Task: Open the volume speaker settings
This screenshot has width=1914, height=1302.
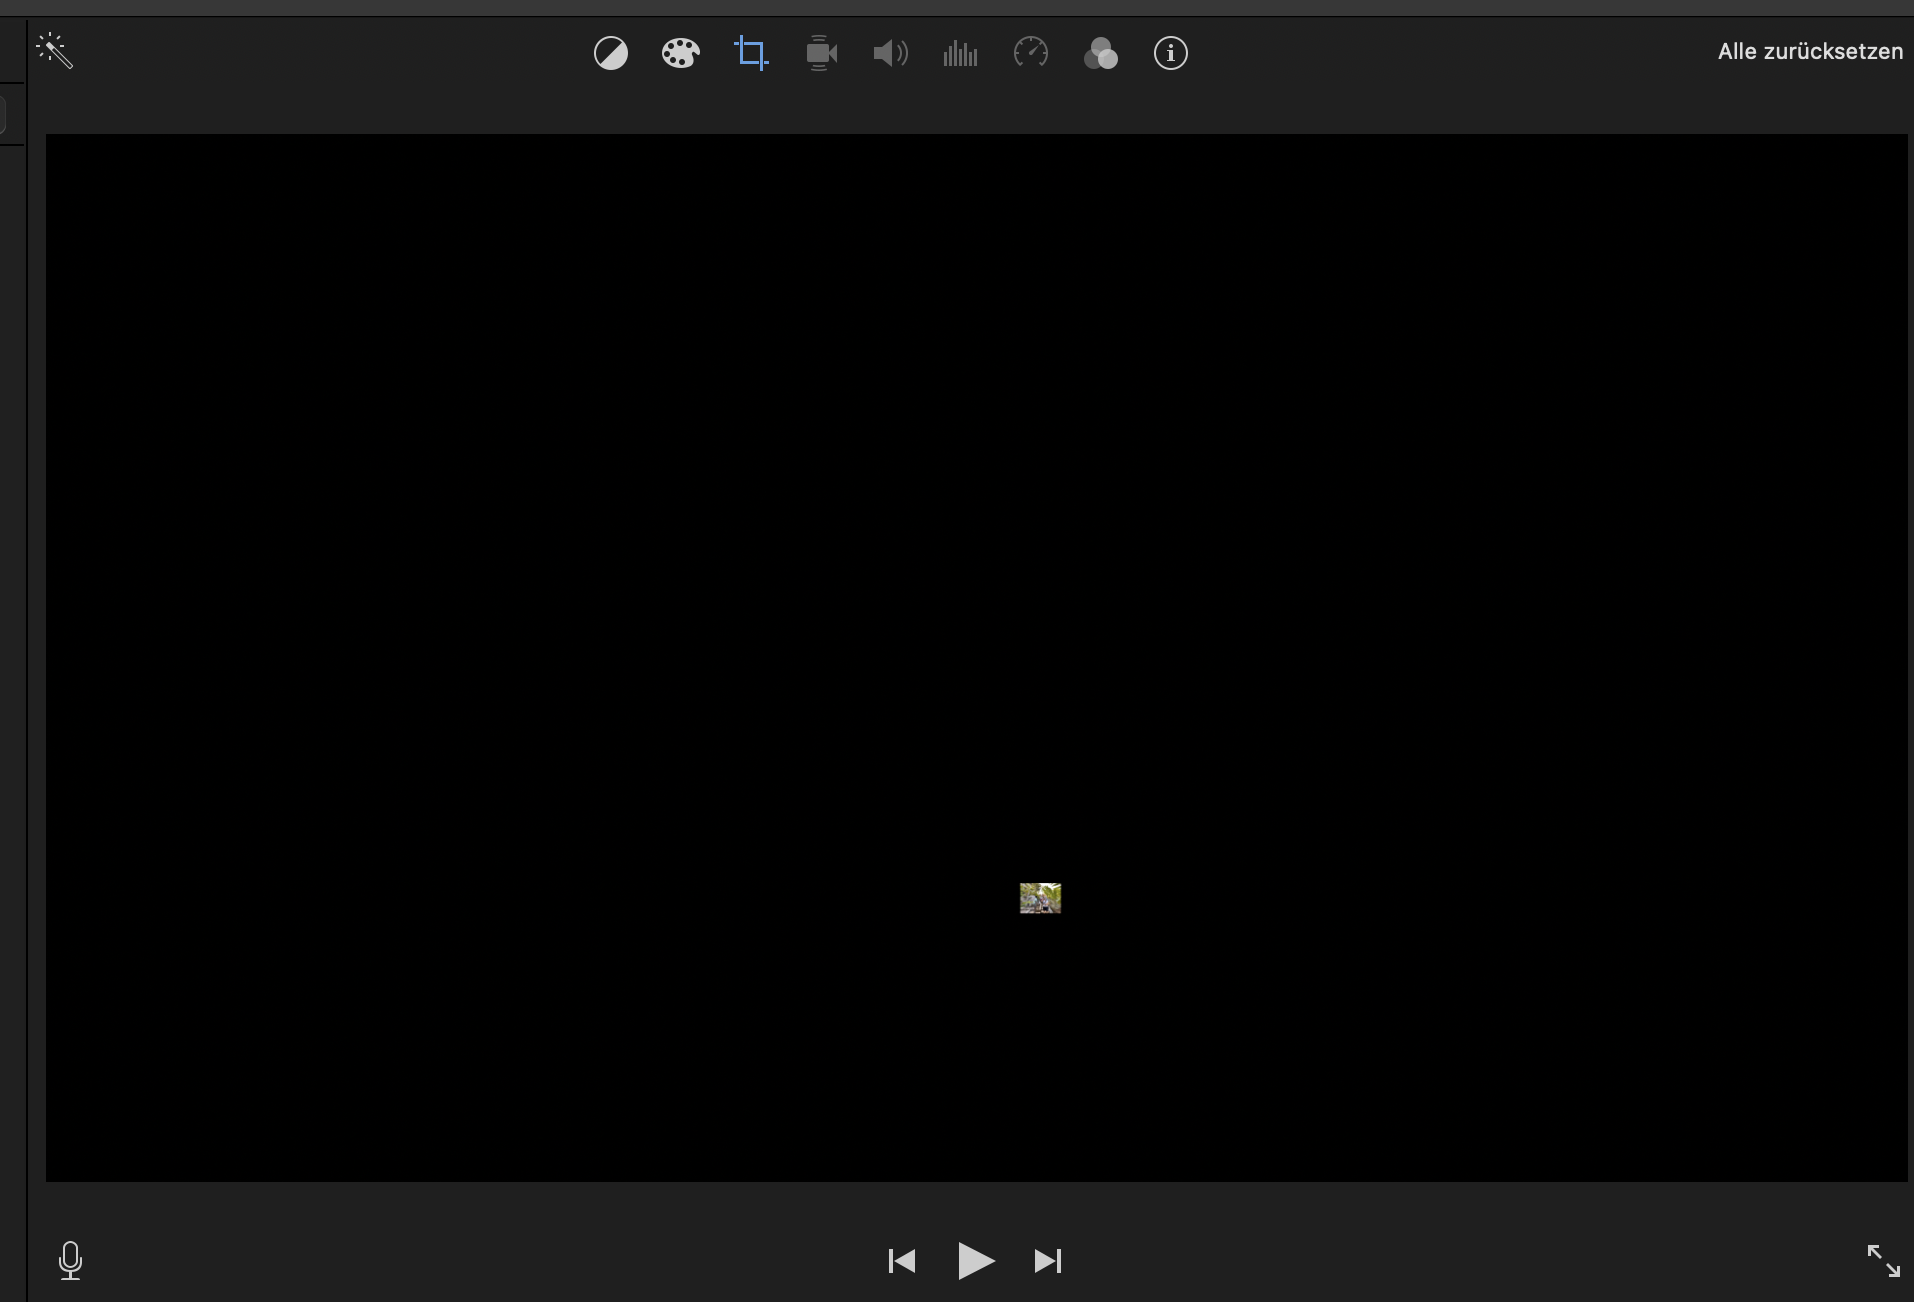Action: pos(890,53)
